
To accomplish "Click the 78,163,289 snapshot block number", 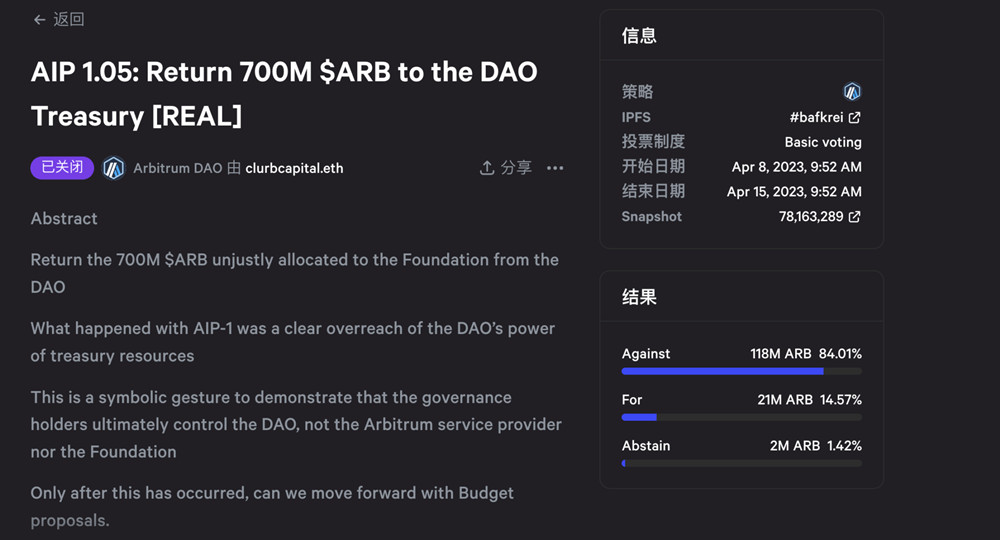I will (x=811, y=217).
